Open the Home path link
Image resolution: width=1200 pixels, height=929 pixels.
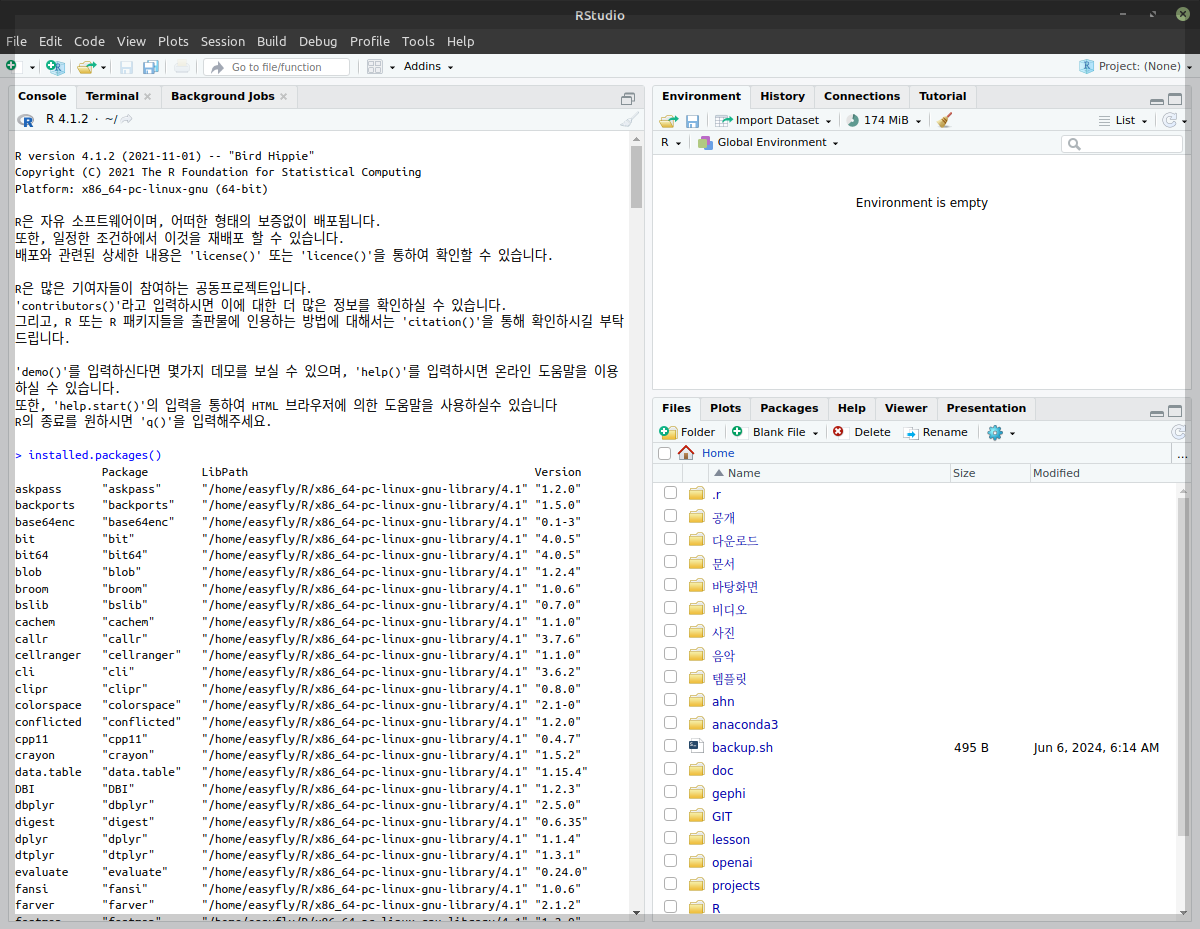(x=718, y=453)
